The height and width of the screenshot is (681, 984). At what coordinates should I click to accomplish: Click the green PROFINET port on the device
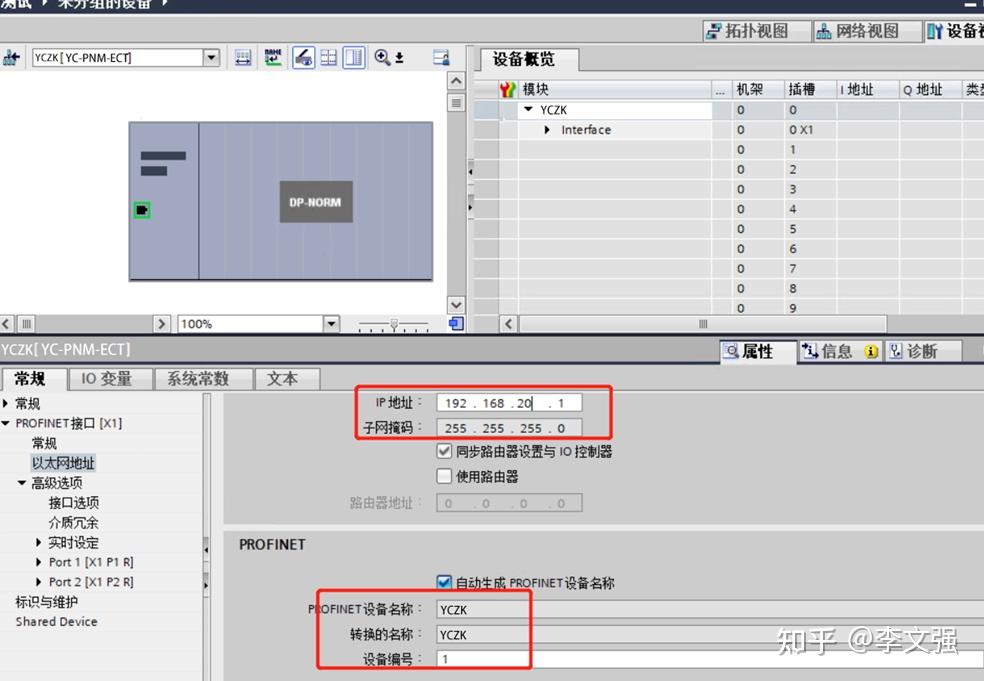pyautogui.click(x=142, y=210)
